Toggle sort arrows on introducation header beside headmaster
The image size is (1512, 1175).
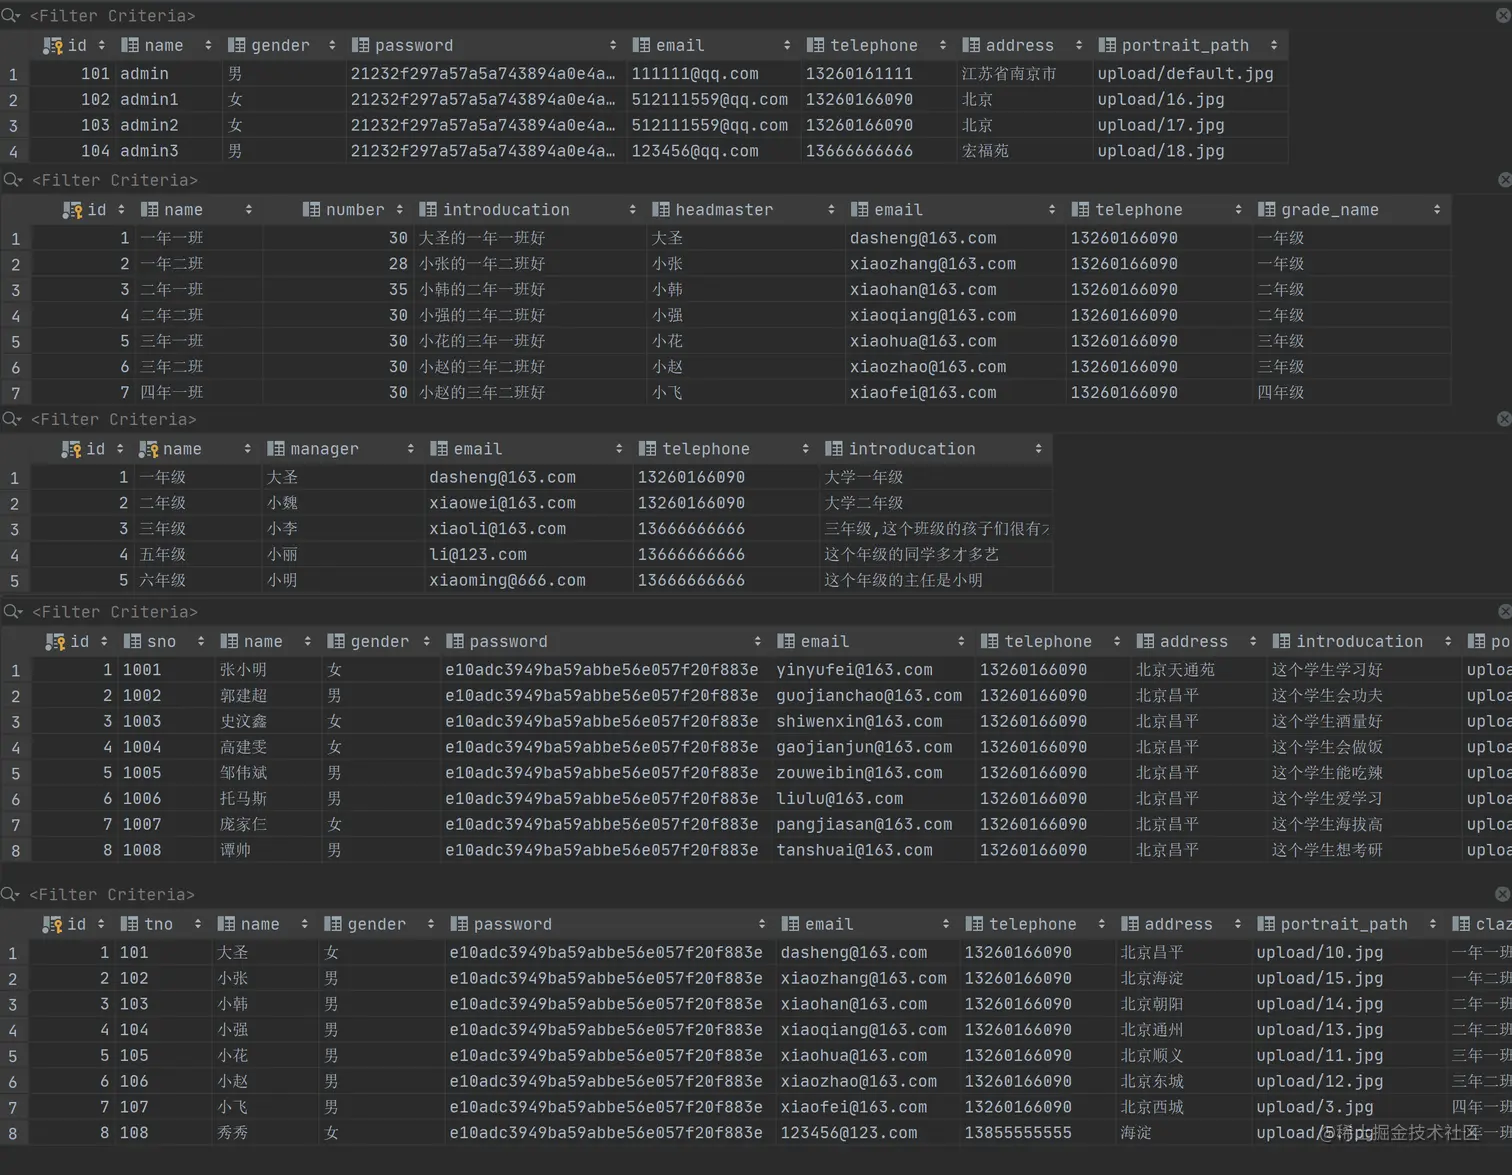click(632, 210)
